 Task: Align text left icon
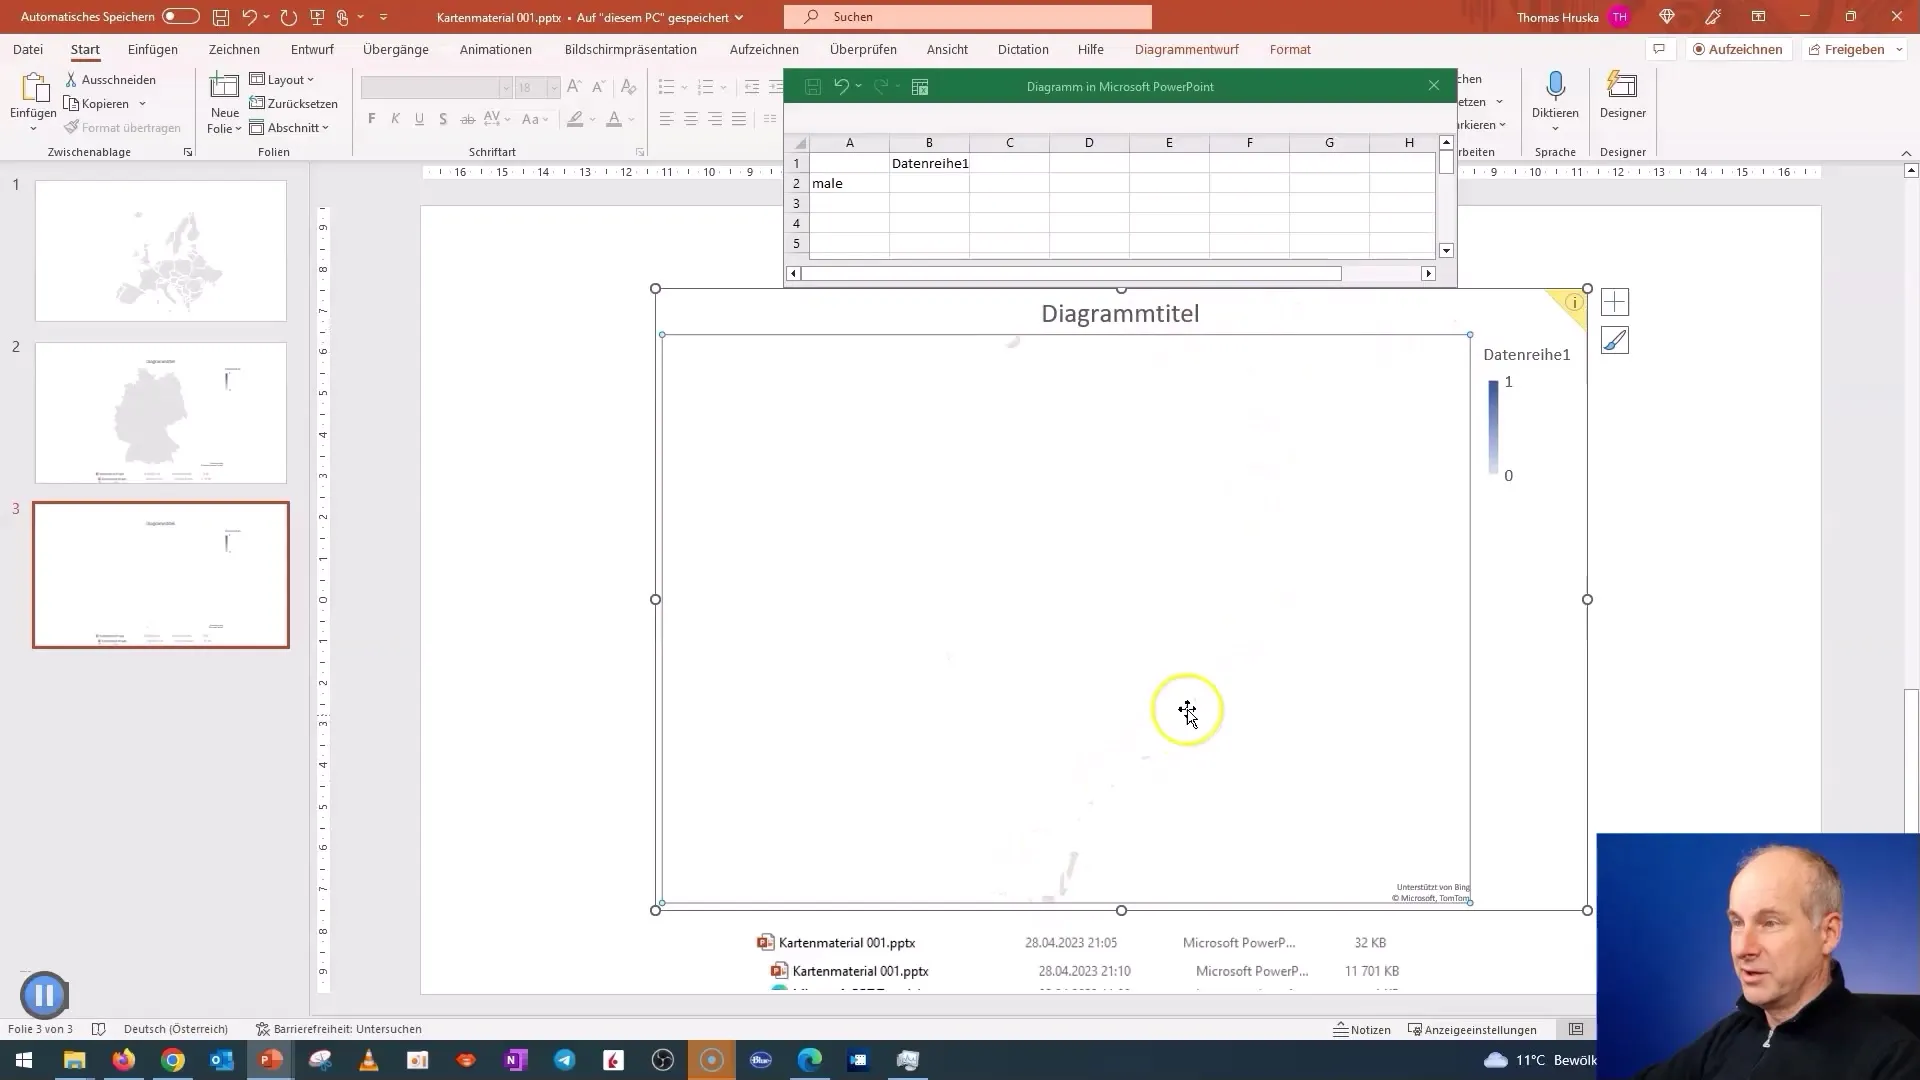tap(666, 119)
